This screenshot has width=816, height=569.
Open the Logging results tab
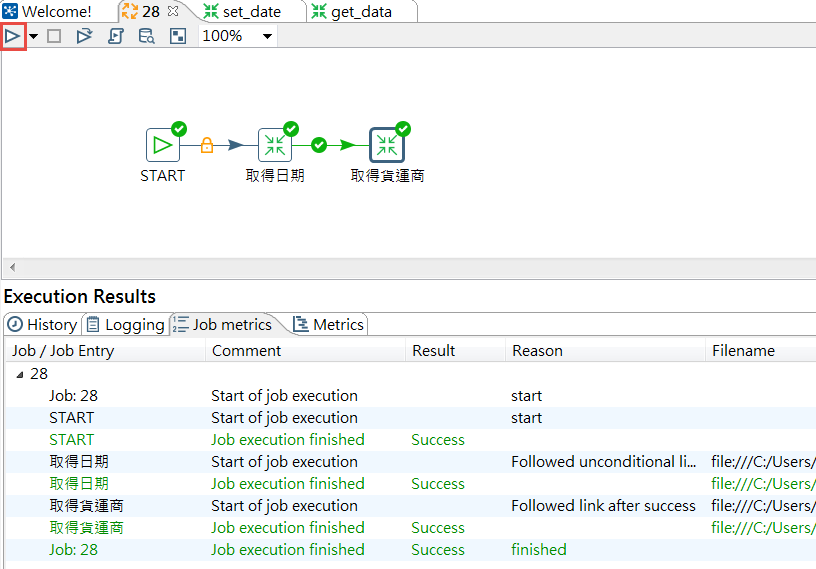point(125,324)
